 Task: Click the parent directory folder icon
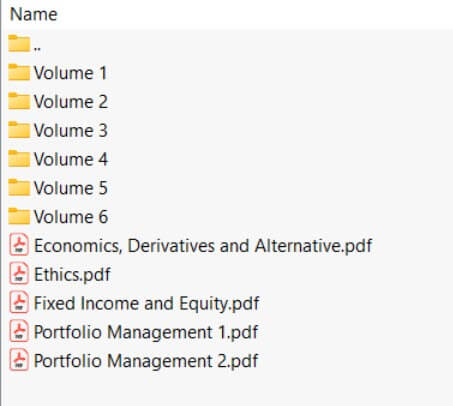tap(19, 43)
